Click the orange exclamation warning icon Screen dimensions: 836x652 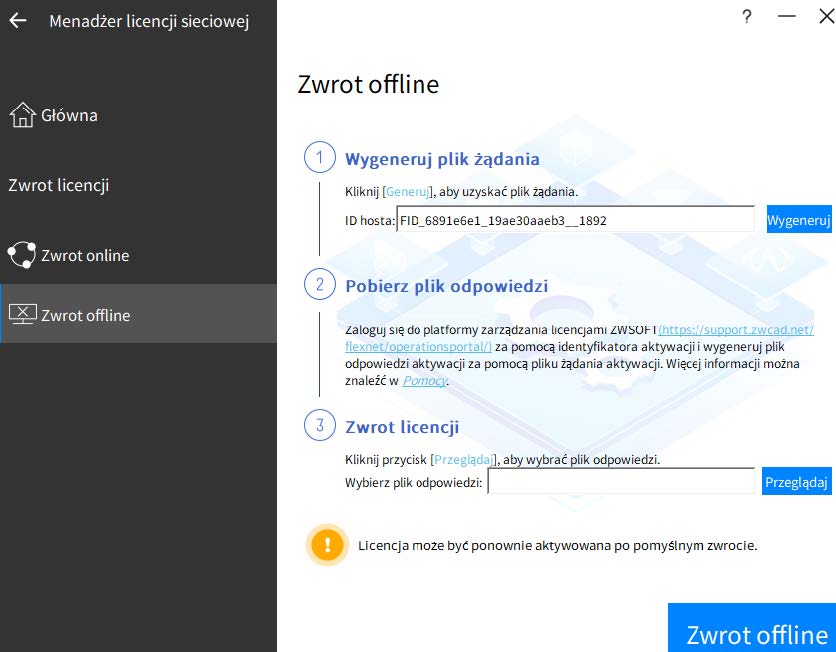click(327, 546)
